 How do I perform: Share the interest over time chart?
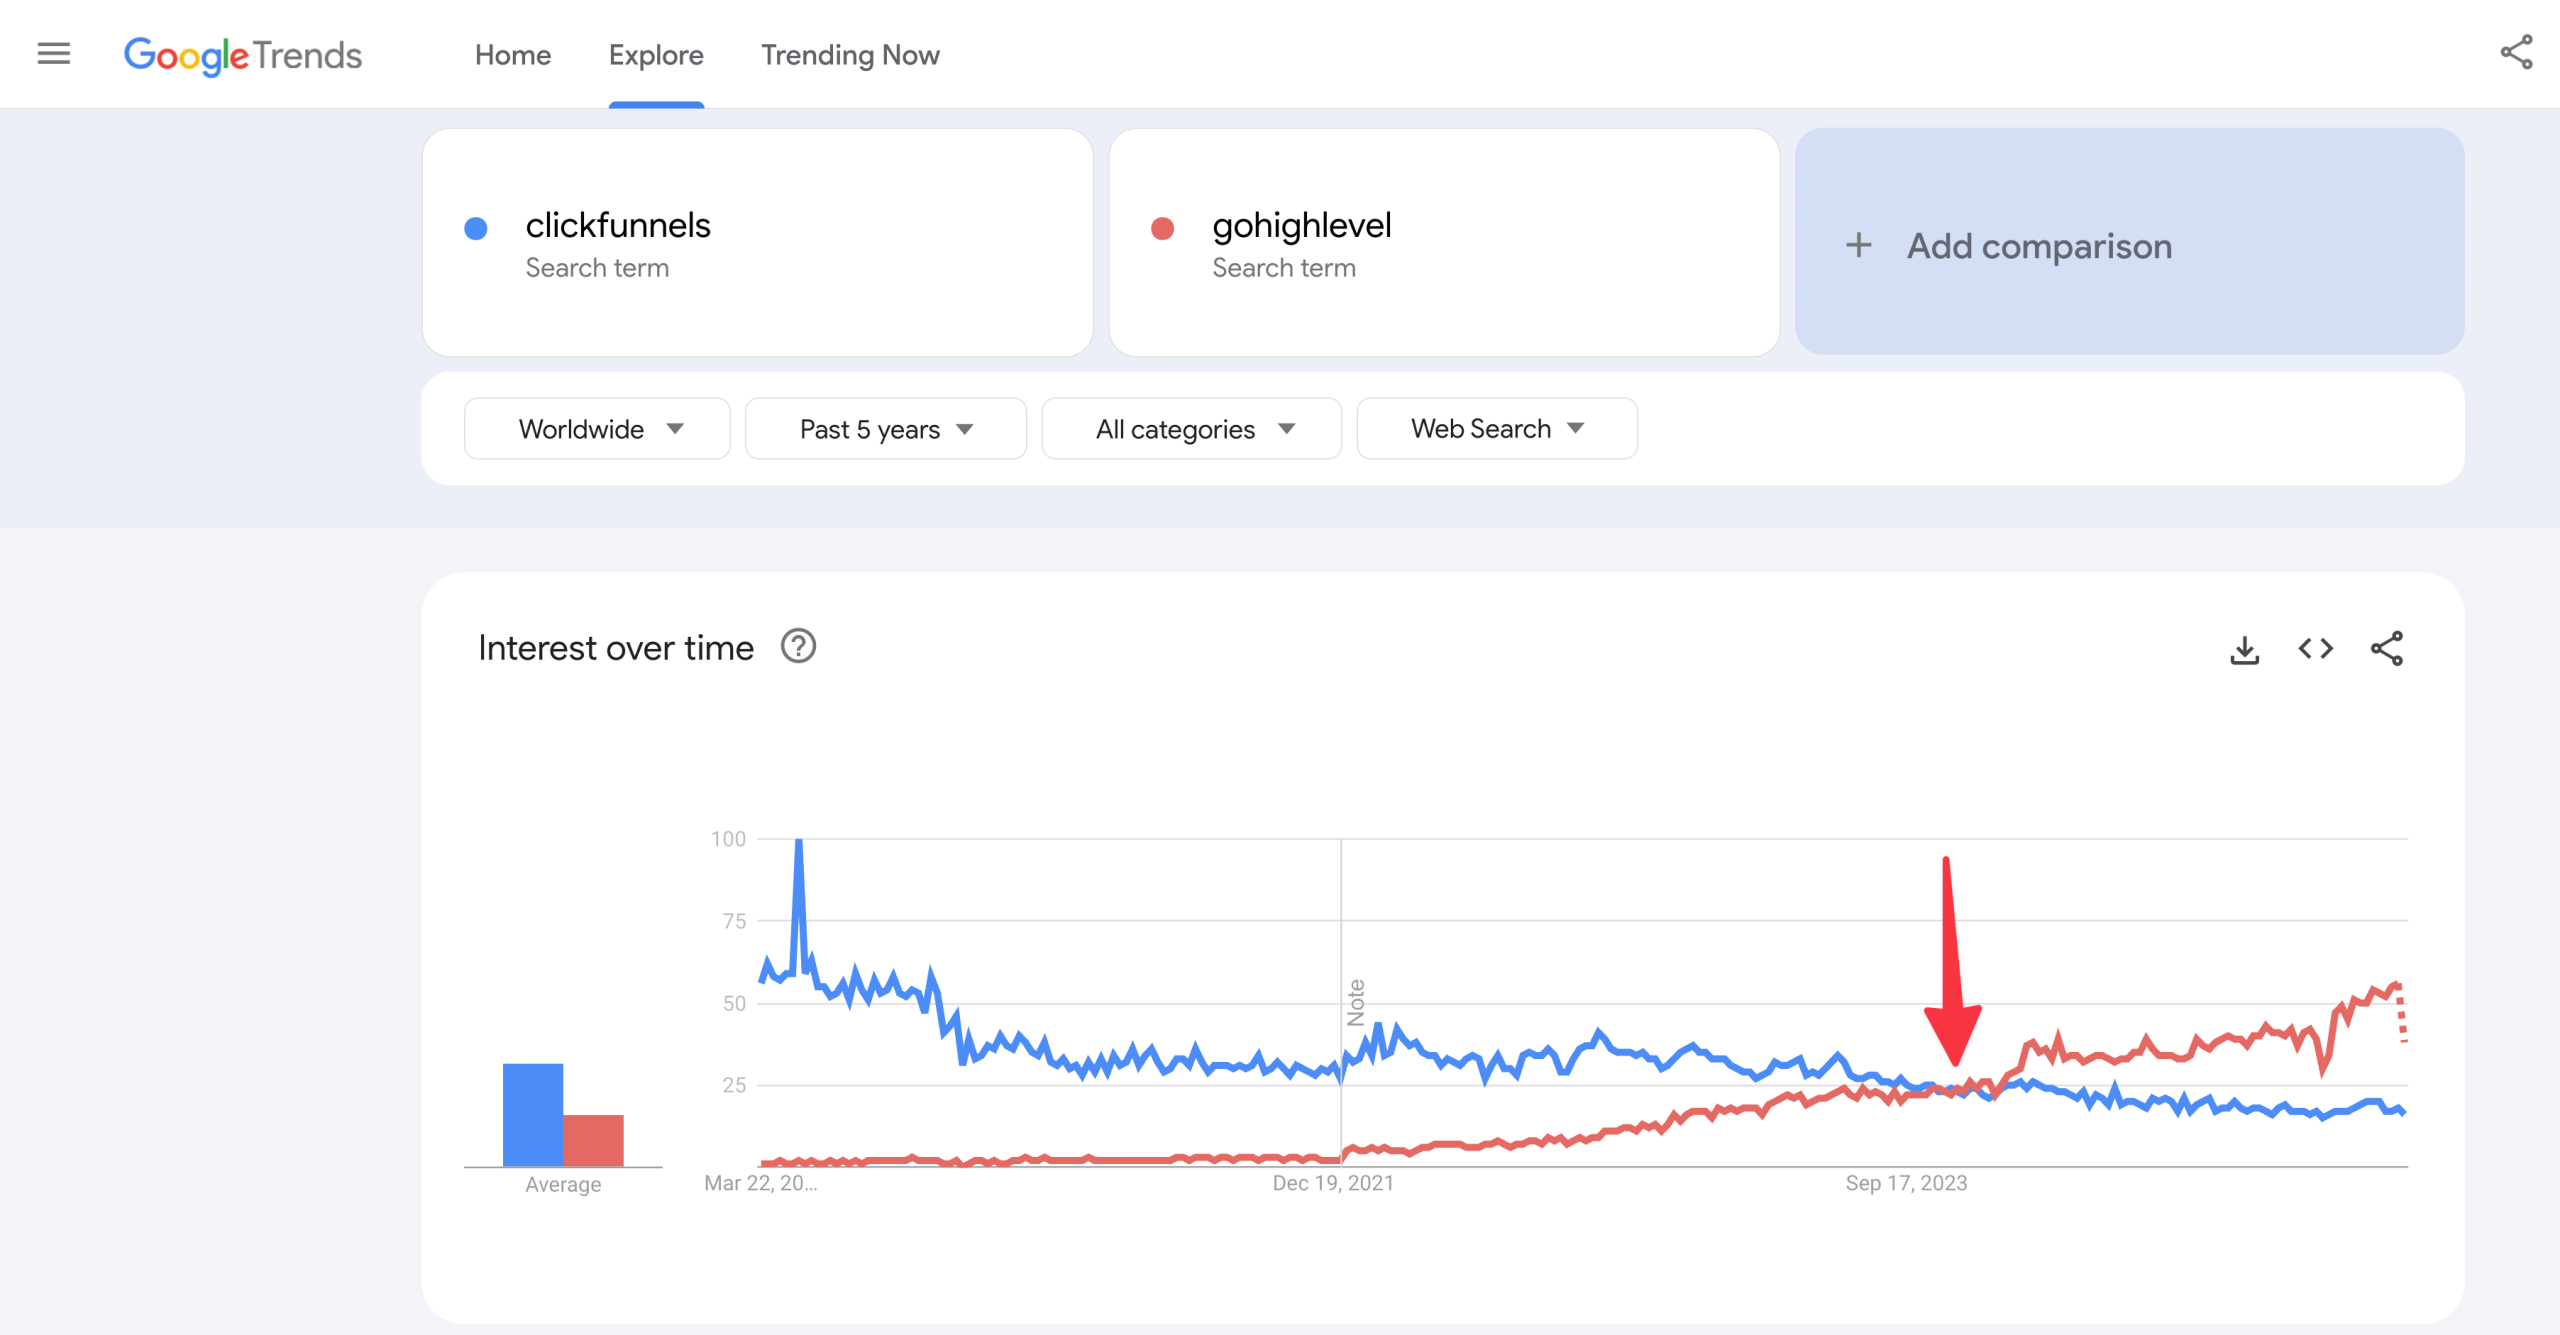point(2388,648)
